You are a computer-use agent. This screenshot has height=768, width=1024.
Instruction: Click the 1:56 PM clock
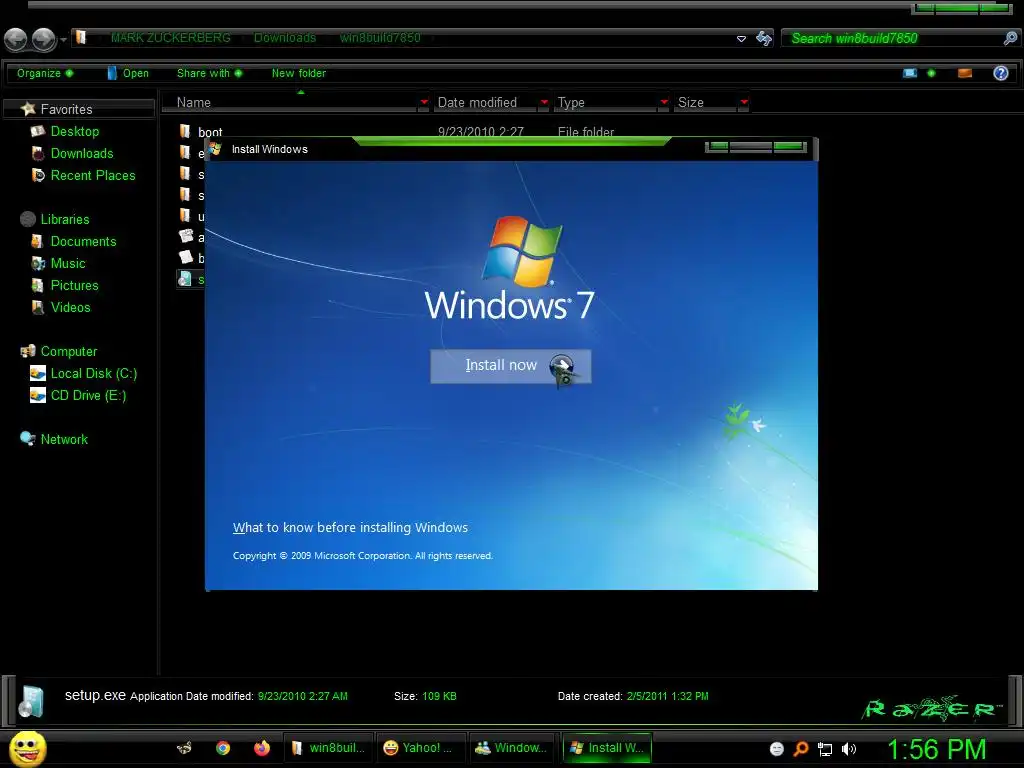936,749
